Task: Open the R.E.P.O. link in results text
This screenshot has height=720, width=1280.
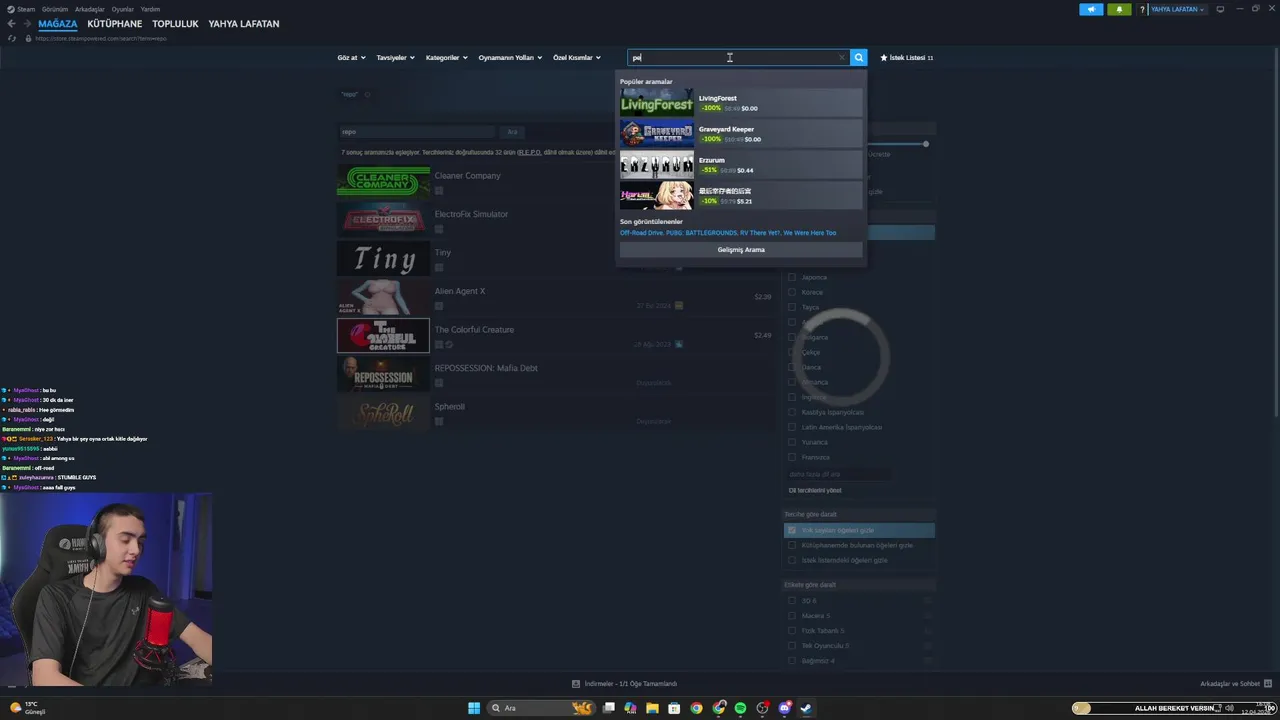Action: (529, 152)
